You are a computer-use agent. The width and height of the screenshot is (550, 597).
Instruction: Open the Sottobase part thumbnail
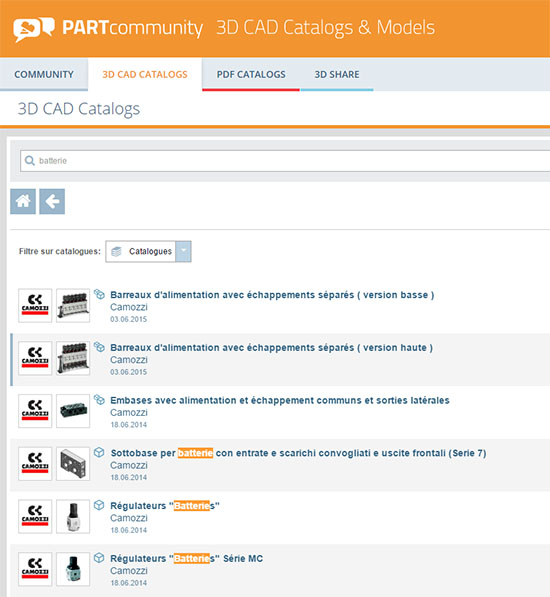(73, 464)
